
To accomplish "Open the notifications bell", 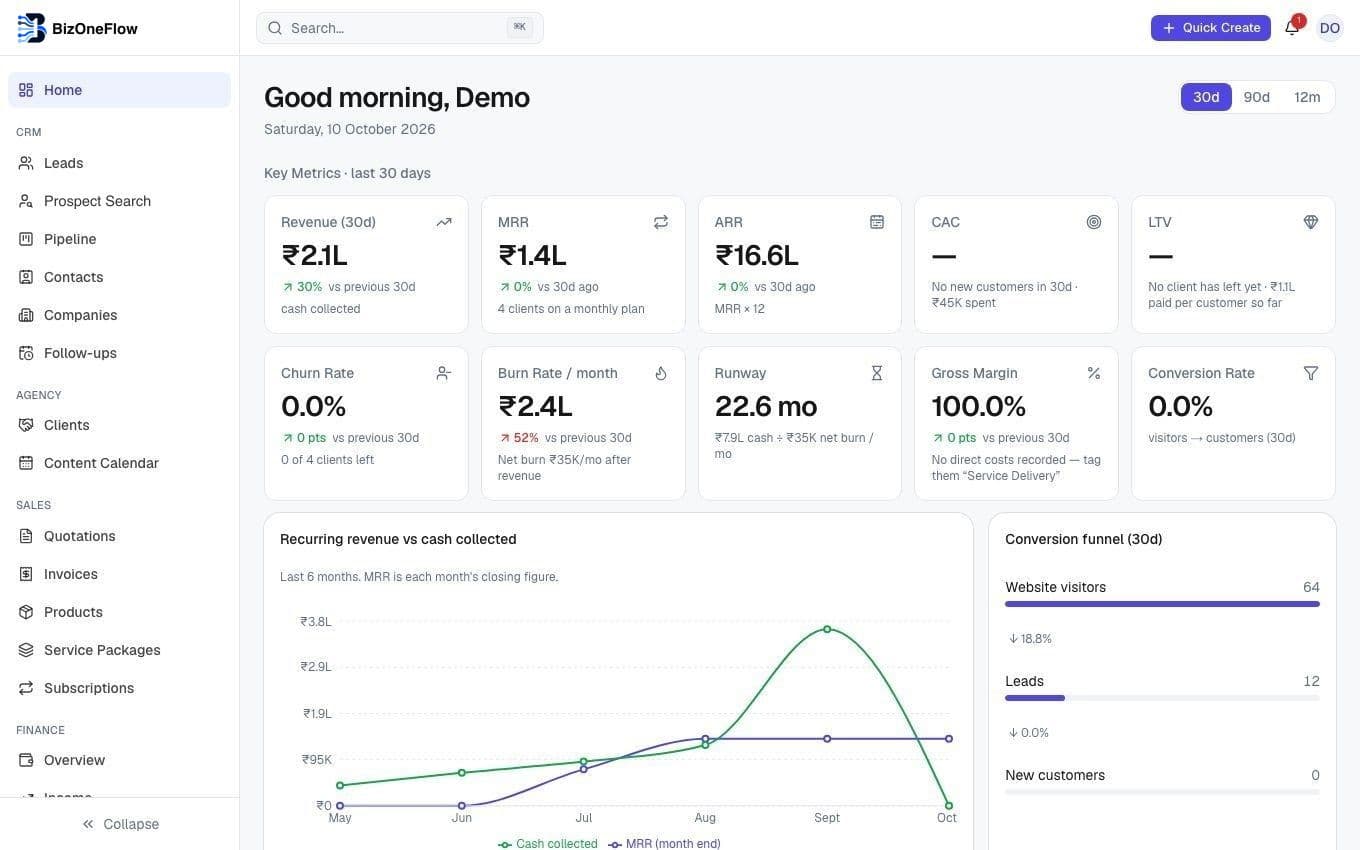I will coord(1292,28).
